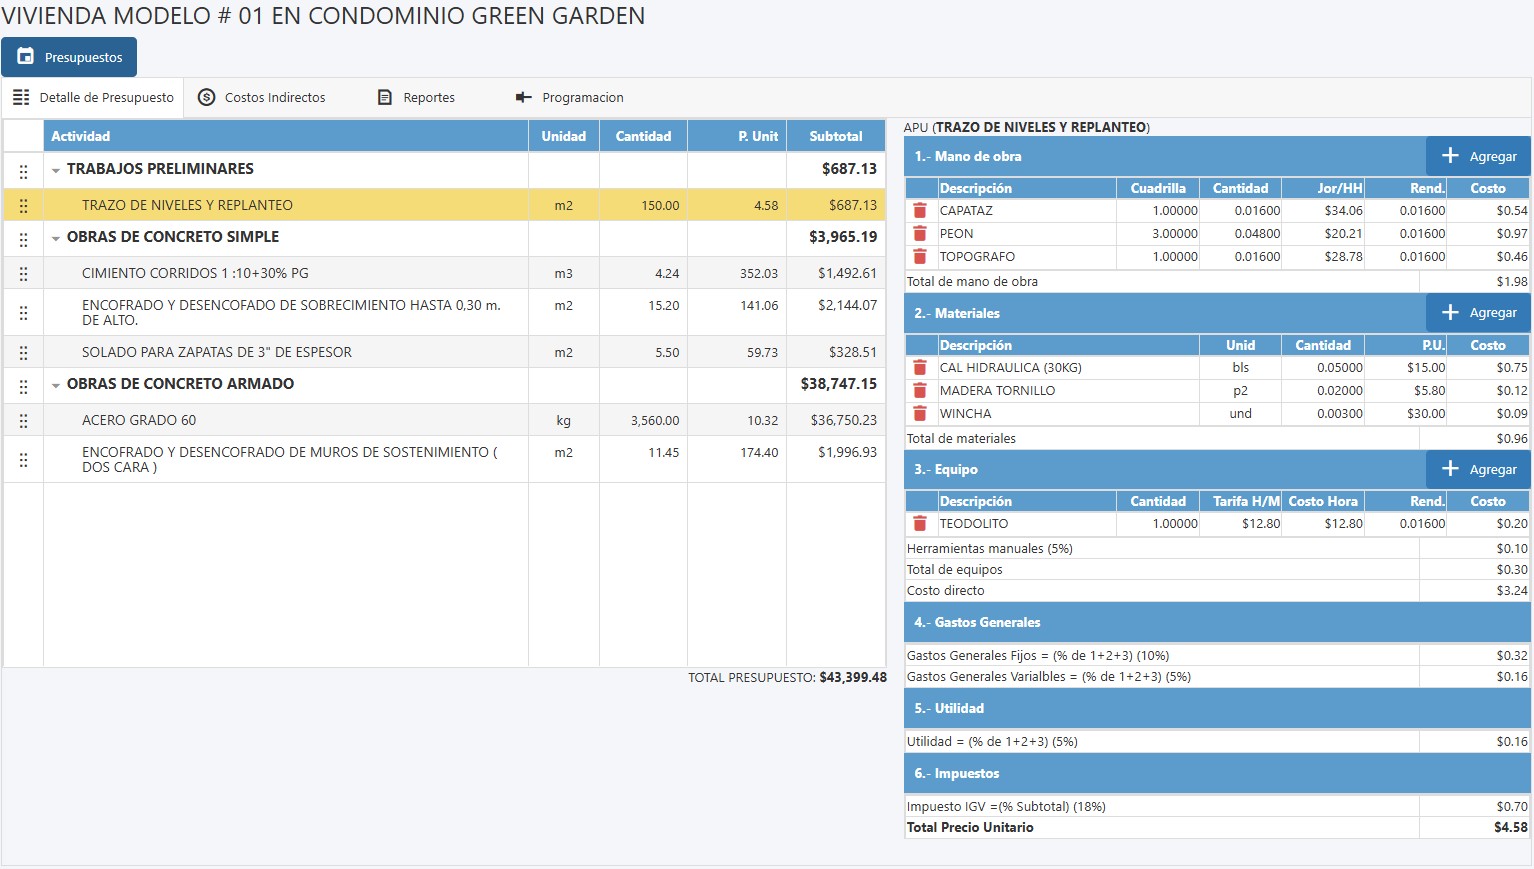
Task: Click plus icon in Equipo header
Action: (x=1450, y=469)
